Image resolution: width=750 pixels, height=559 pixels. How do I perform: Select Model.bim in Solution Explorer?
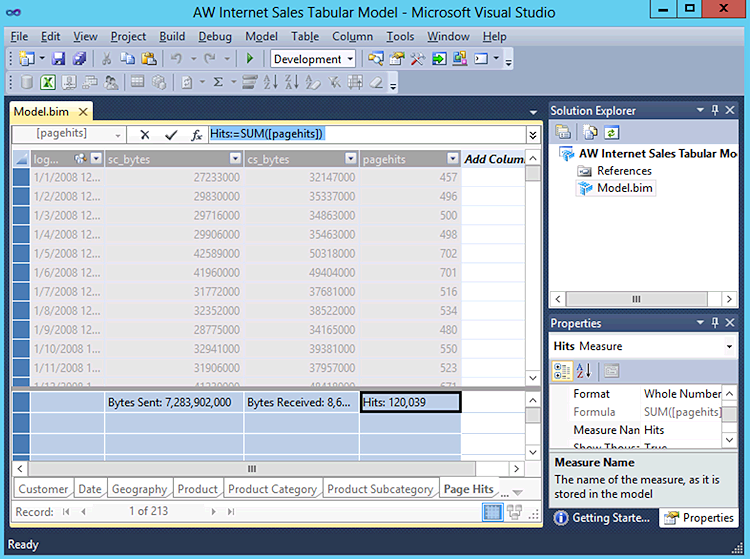point(625,188)
